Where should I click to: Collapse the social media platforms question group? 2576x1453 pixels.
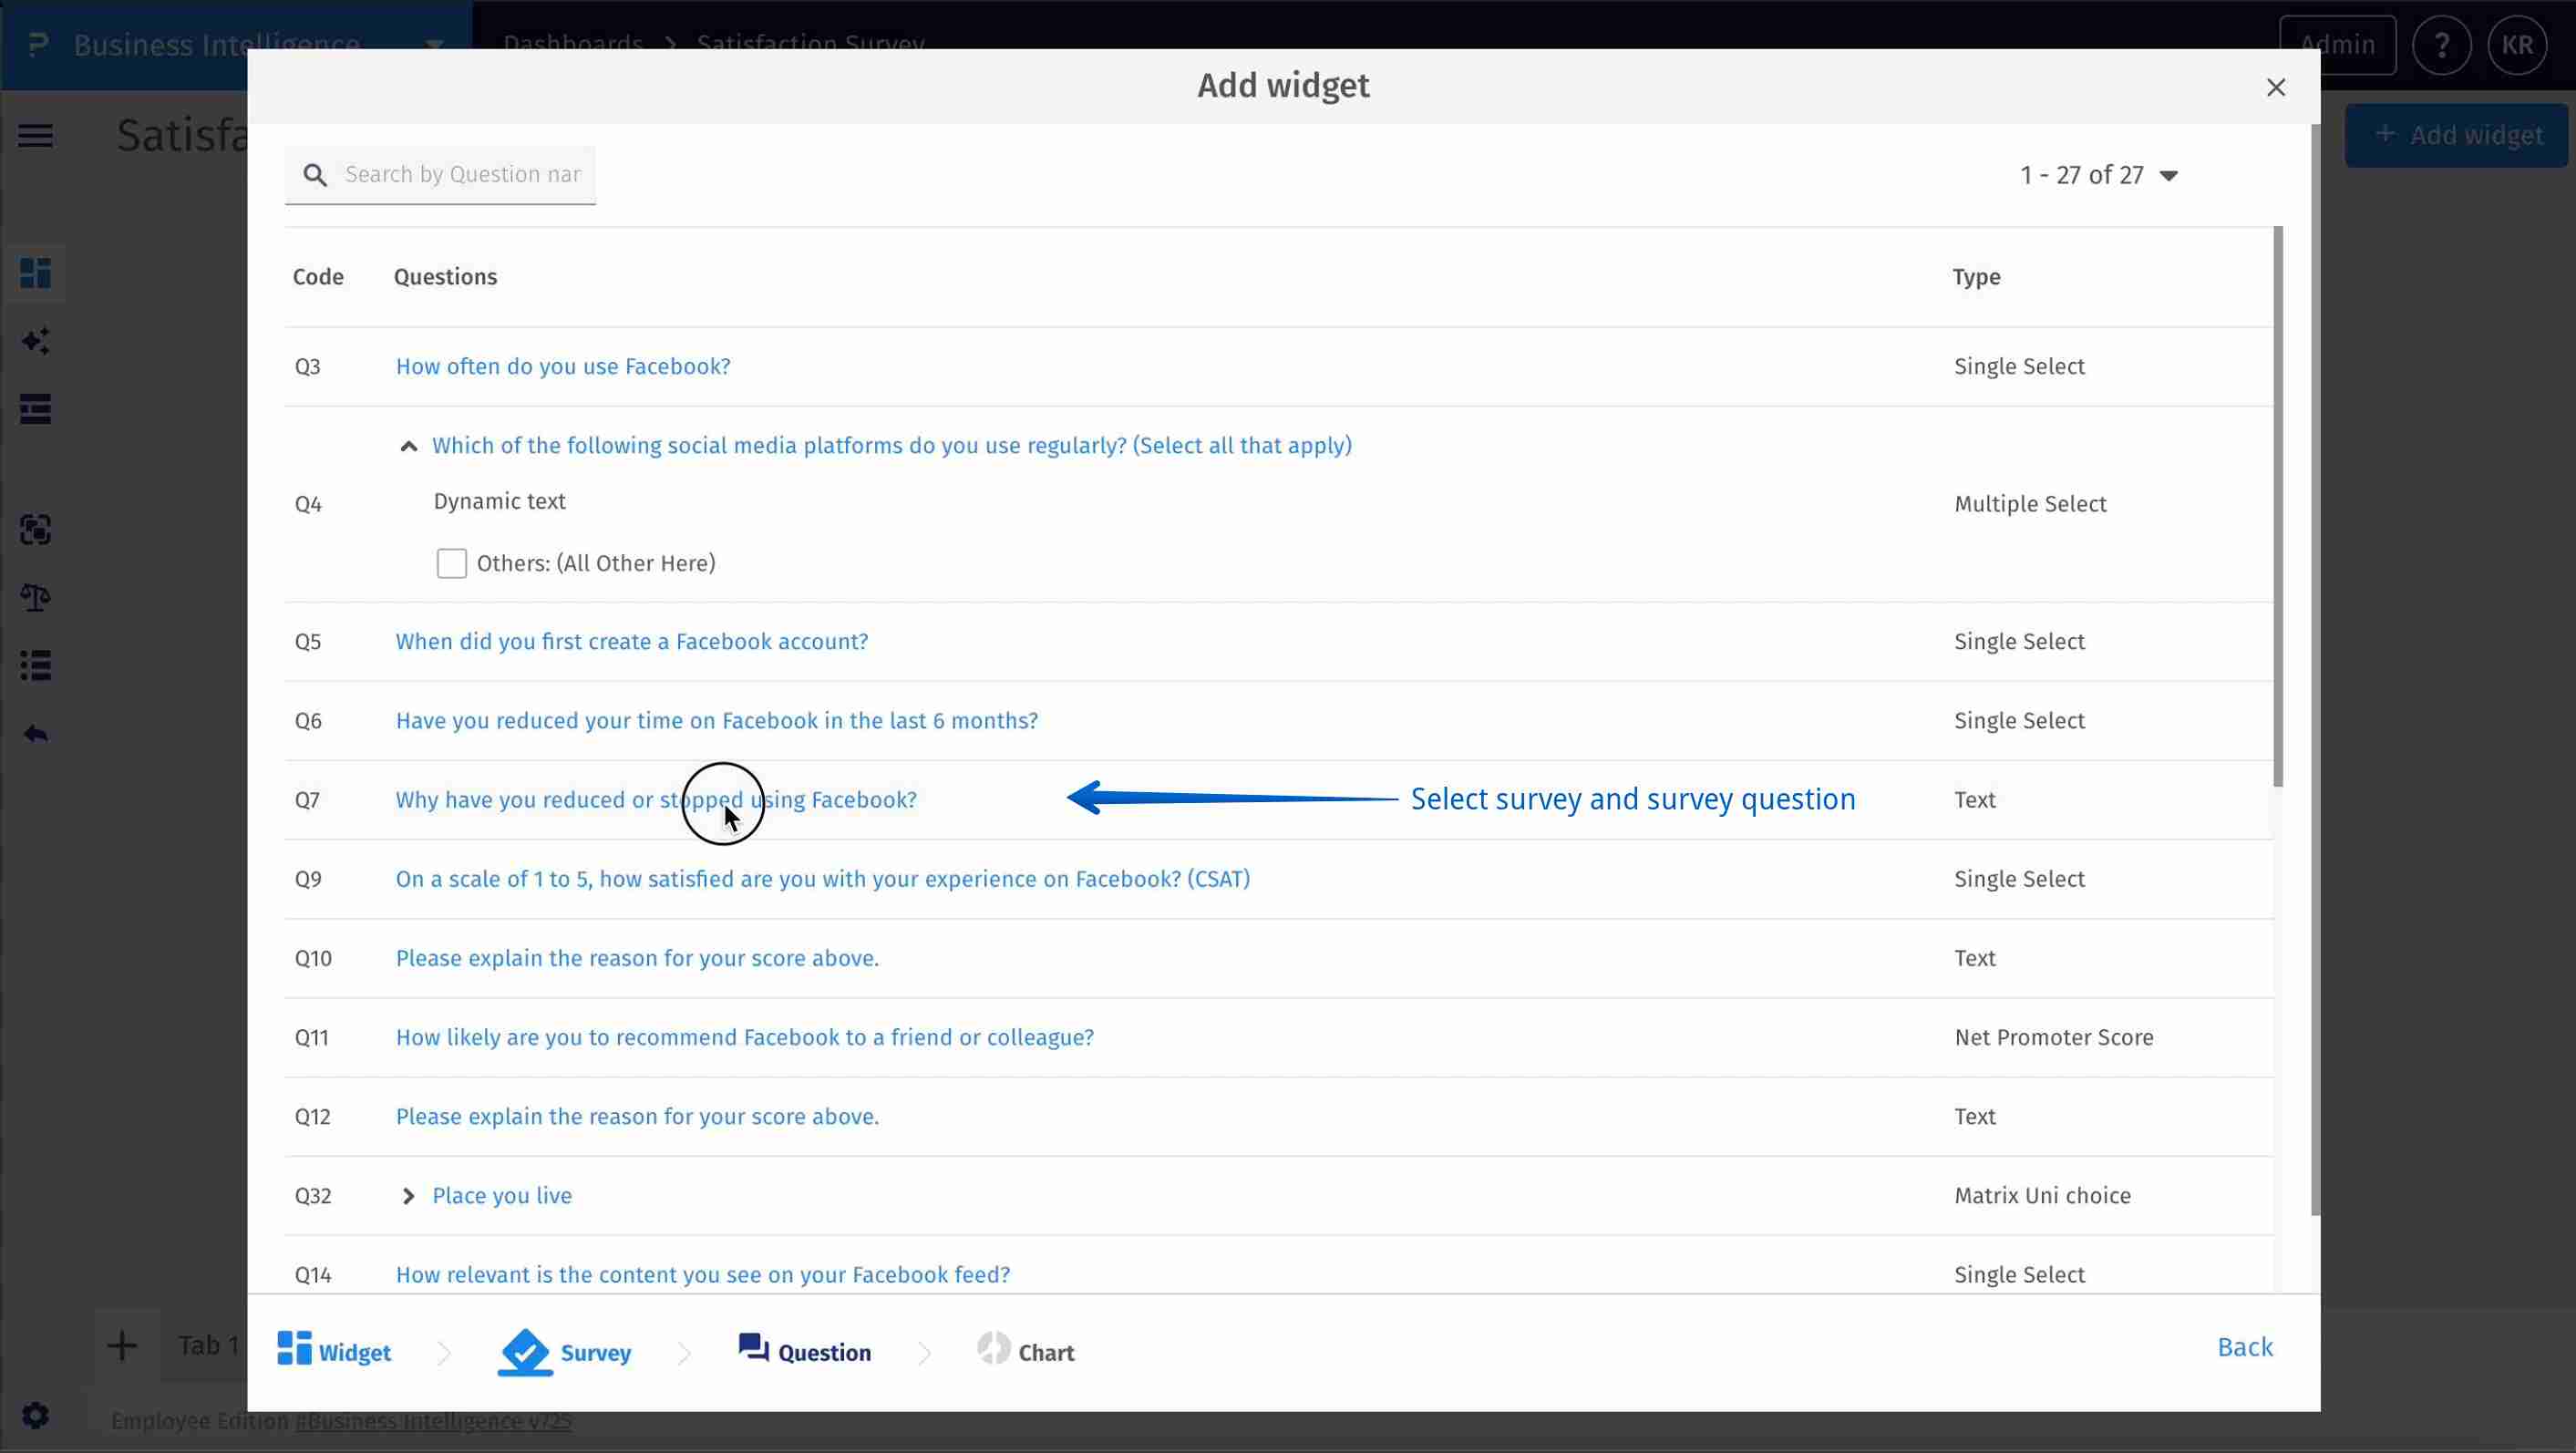(408, 445)
